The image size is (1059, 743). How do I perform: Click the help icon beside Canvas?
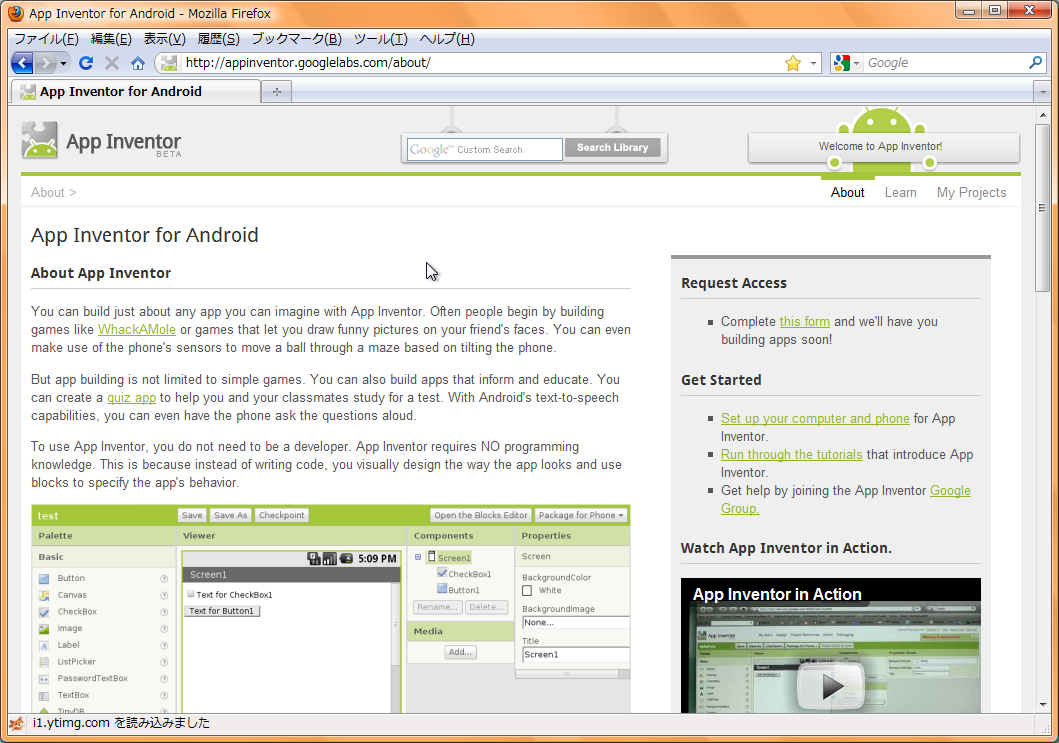tap(163, 595)
